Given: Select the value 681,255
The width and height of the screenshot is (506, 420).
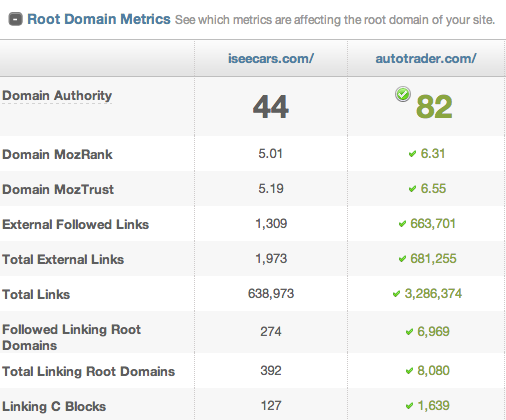Looking at the screenshot, I should (433, 259).
